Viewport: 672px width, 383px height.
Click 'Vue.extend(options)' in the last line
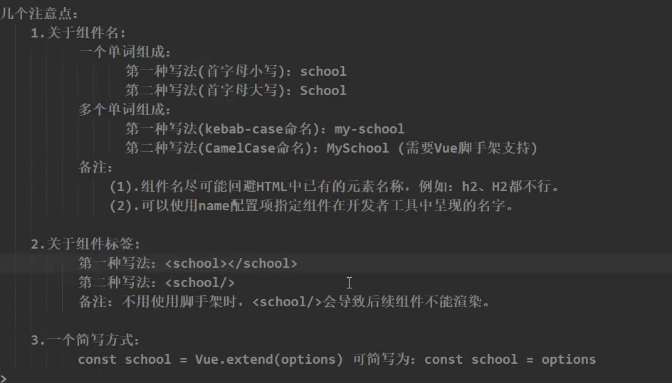[269, 359]
